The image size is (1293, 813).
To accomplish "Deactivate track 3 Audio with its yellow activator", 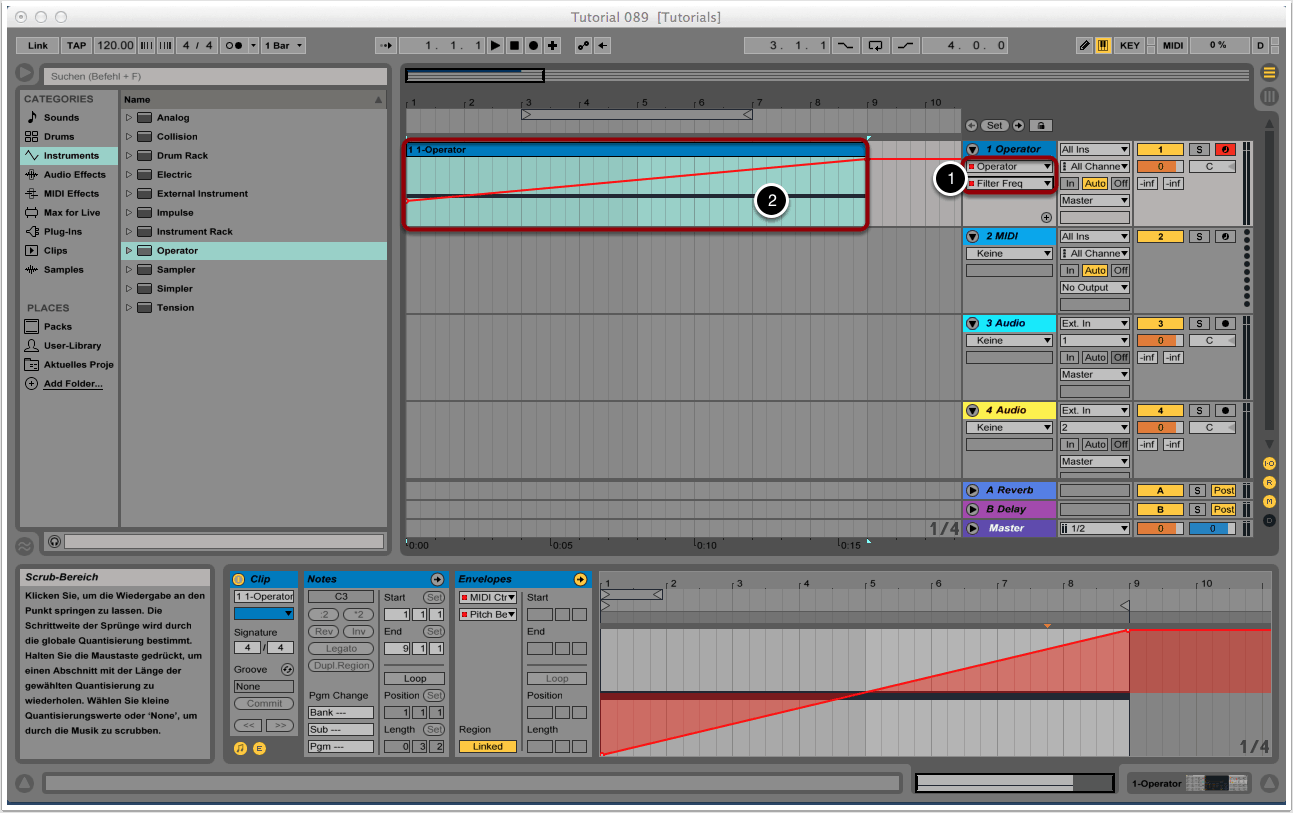I will coord(1160,324).
